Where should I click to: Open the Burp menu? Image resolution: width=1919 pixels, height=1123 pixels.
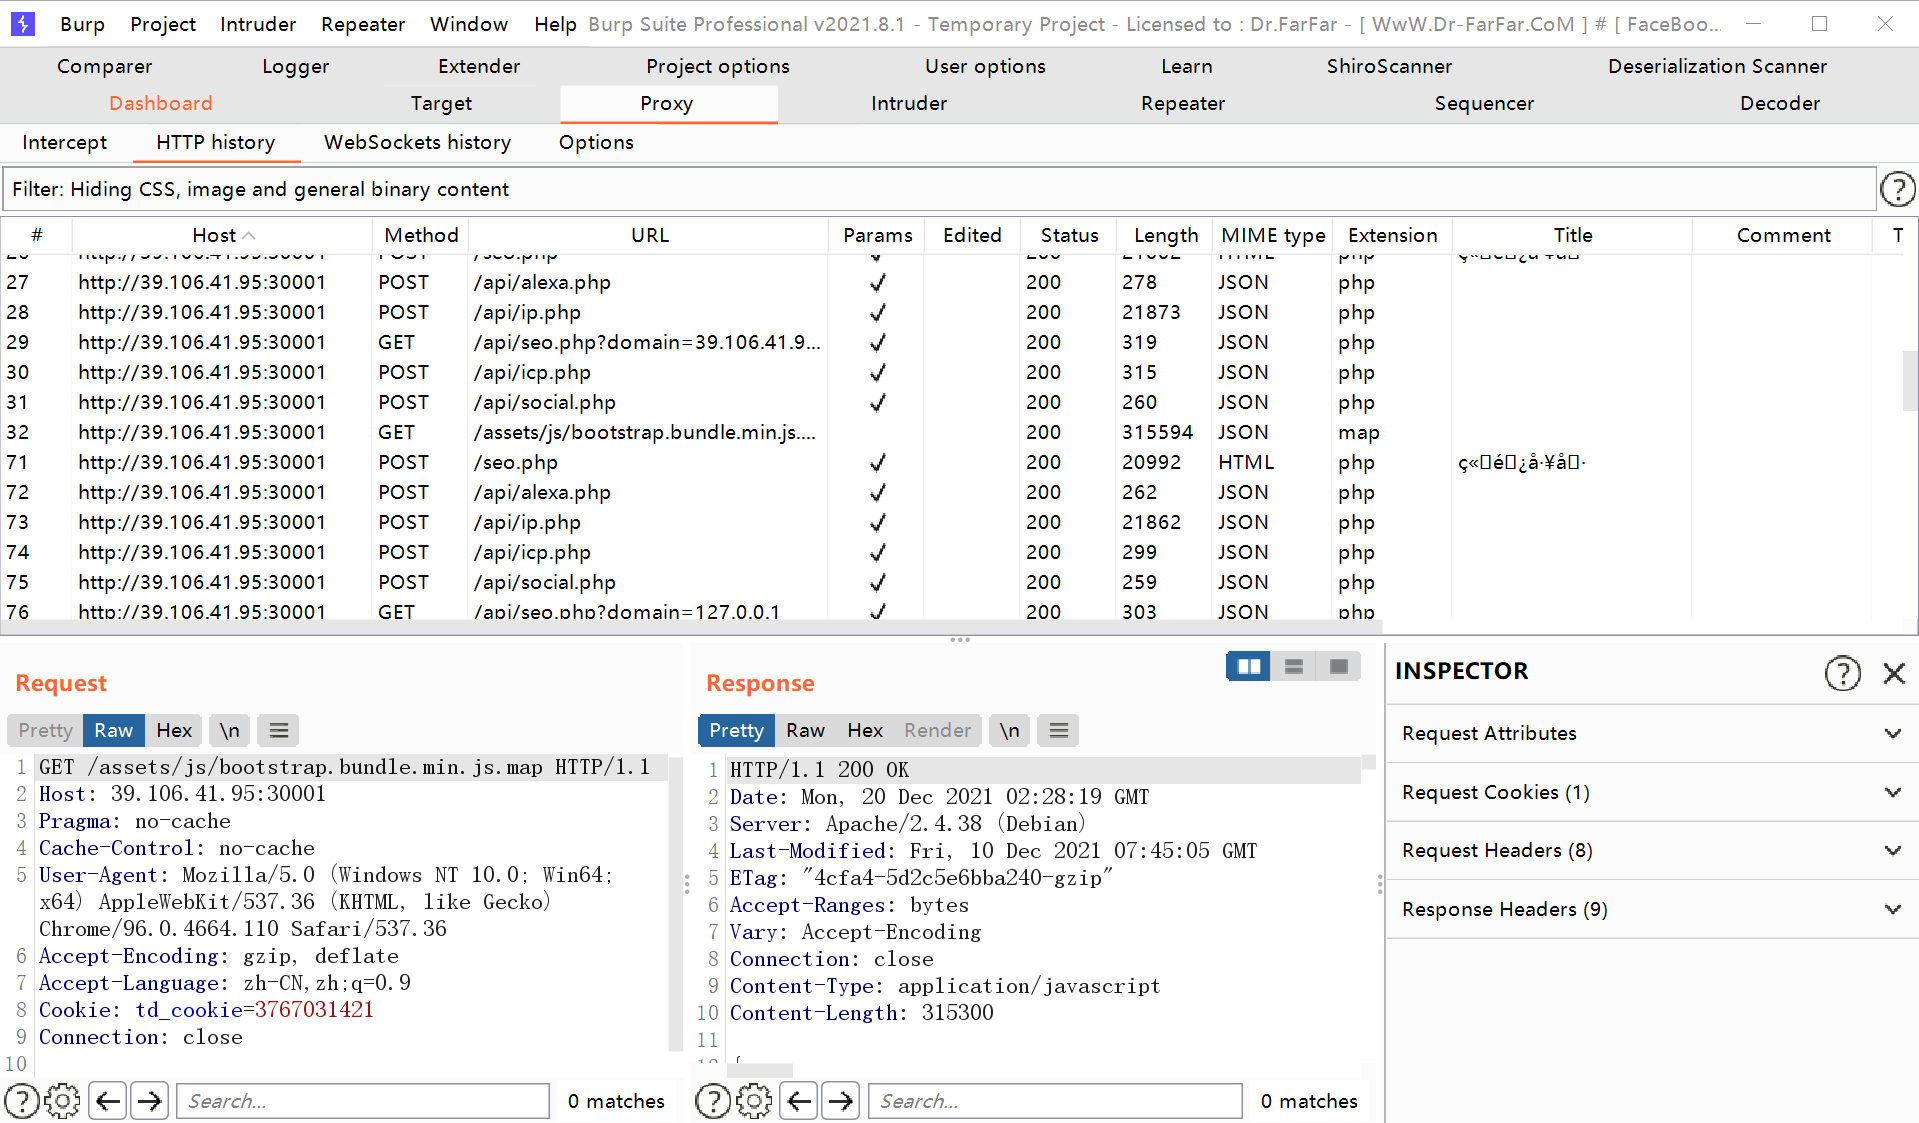pyautogui.click(x=82, y=24)
